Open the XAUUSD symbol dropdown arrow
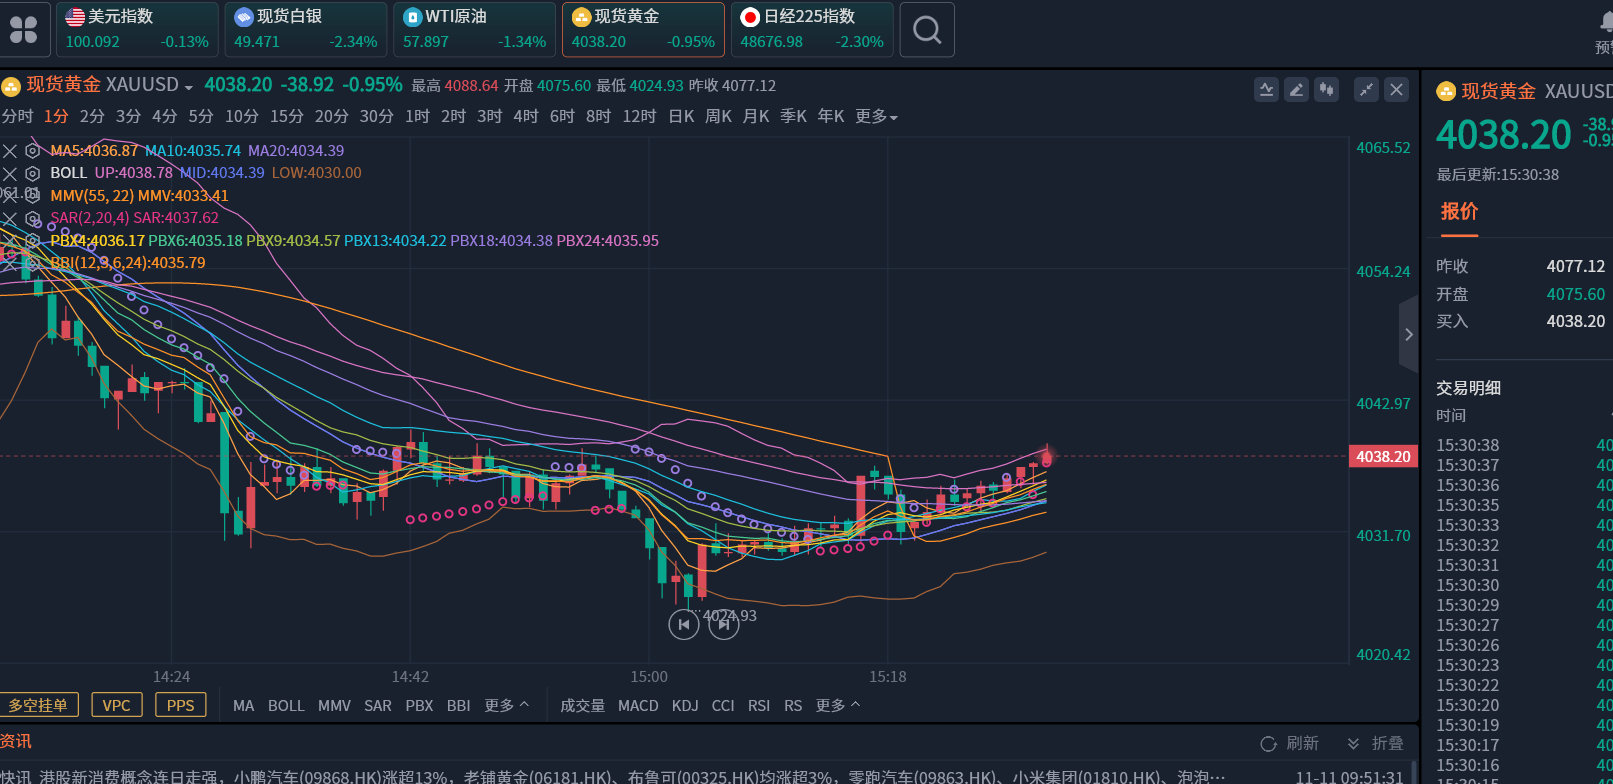1613x784 pixels. tap(189, 87)
